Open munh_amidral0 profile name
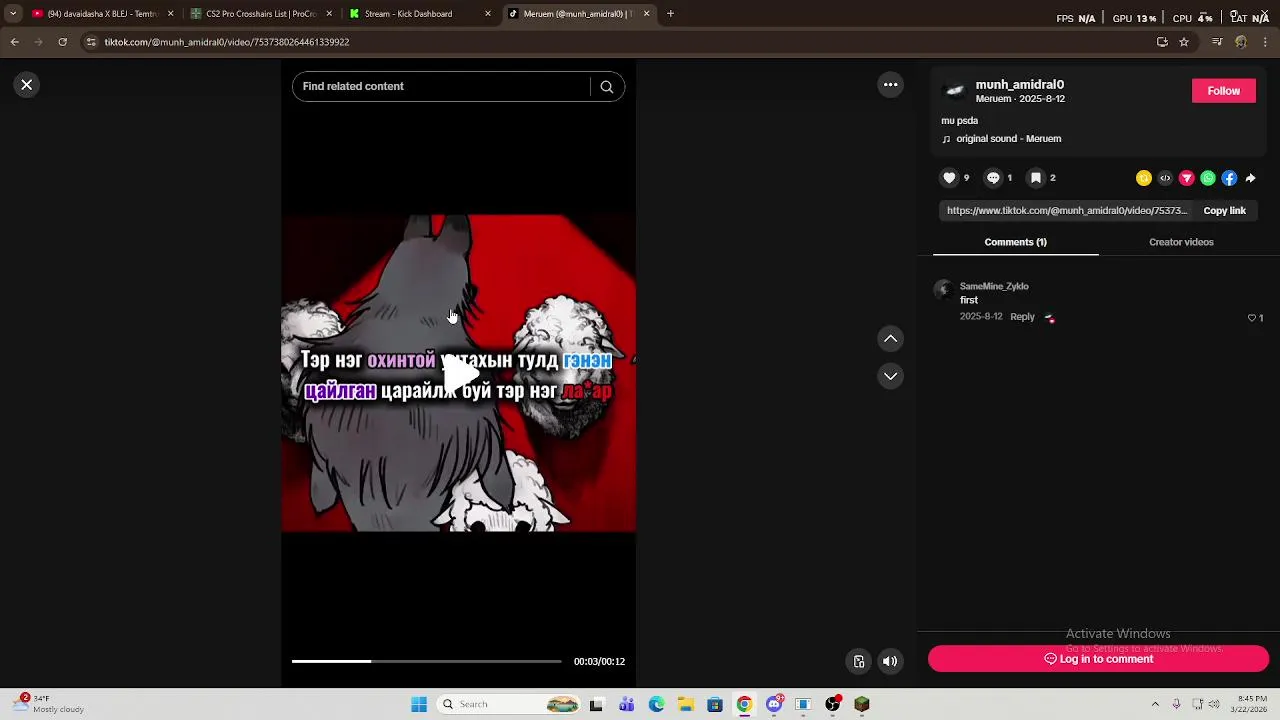 click(1019, 85)
